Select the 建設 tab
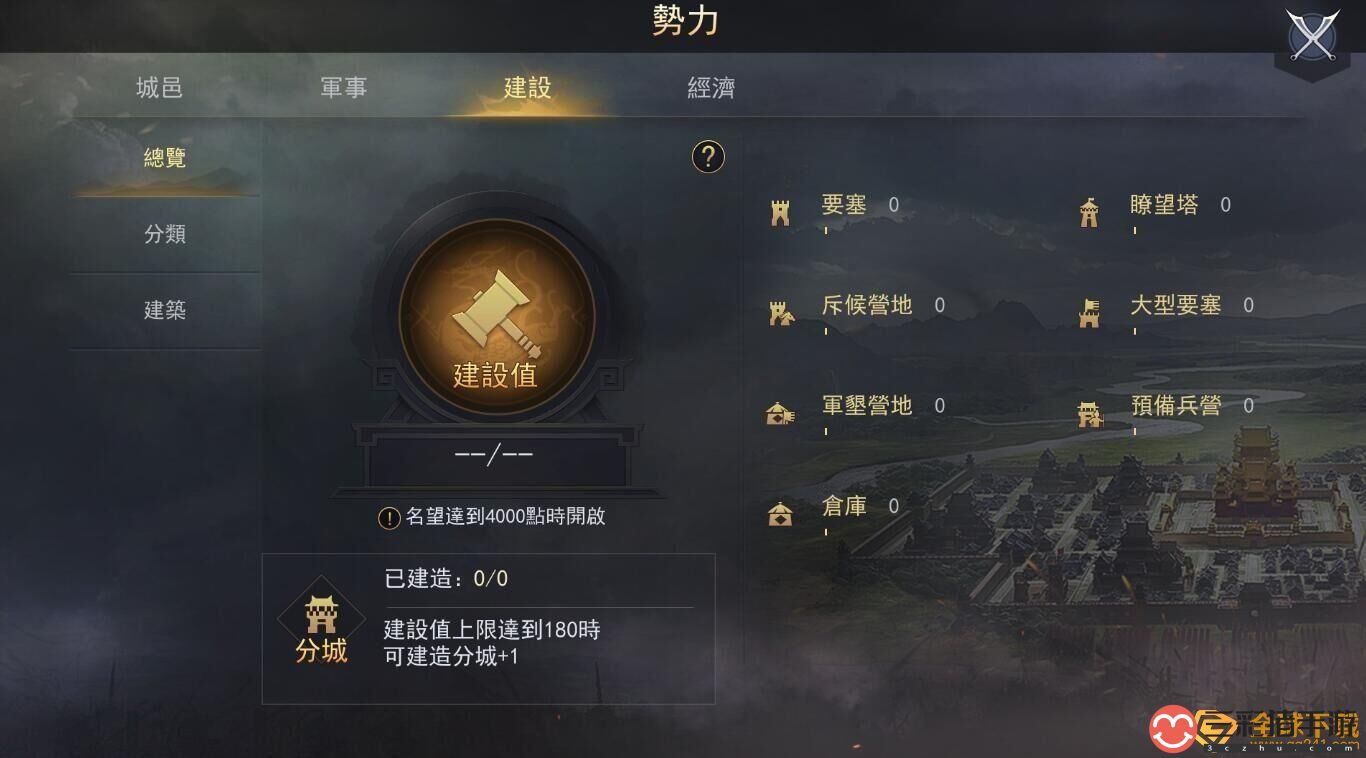 [527, 88]
